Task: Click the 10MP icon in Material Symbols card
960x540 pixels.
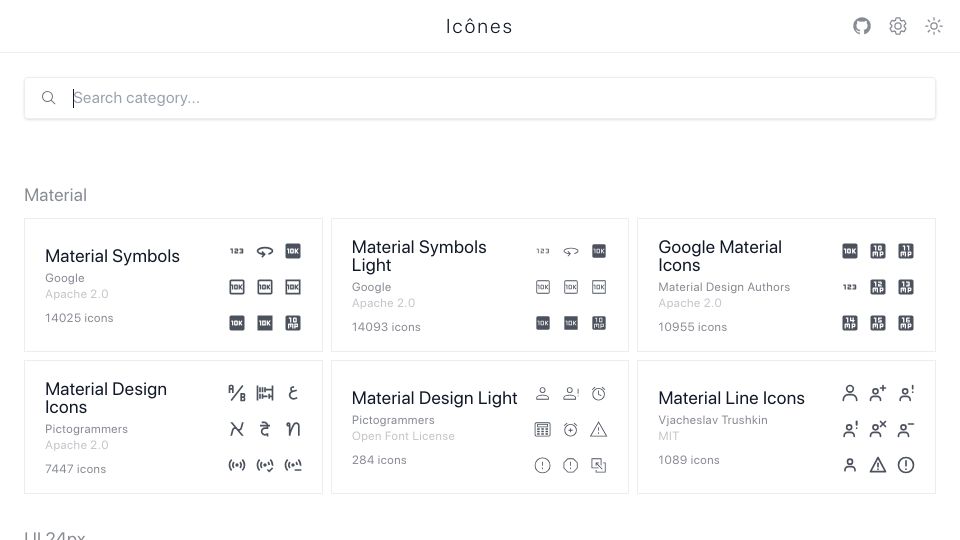Action: coord(293,323)
